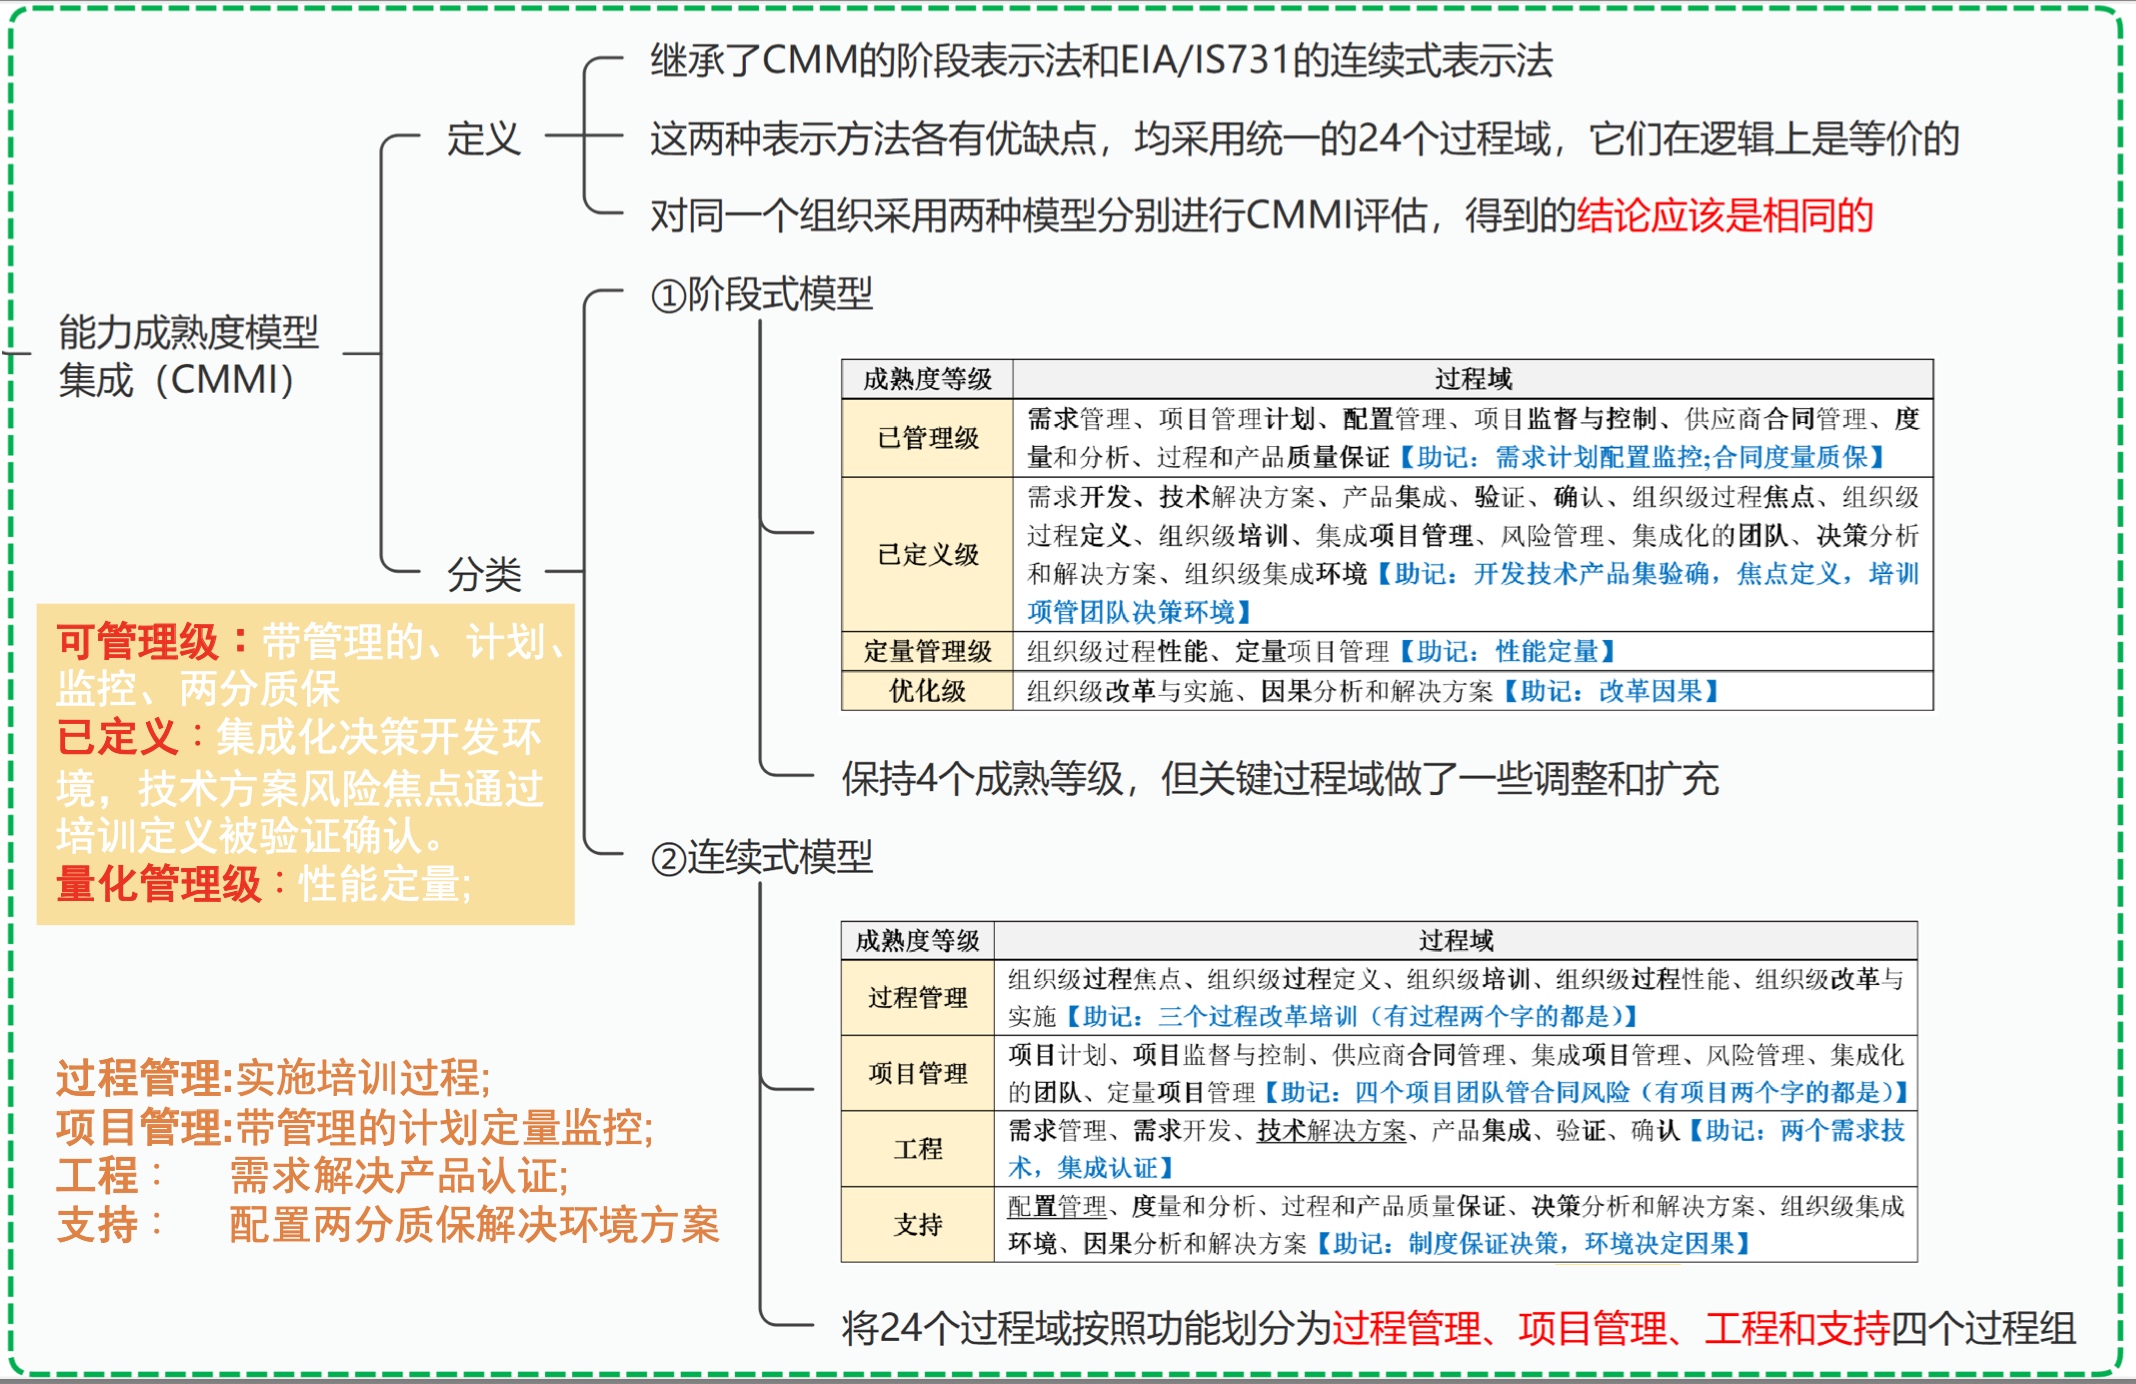Click the node about 24个过程域 逻辑上等价
This screenshot has height=1384, width=2136.
(1304, 138)
